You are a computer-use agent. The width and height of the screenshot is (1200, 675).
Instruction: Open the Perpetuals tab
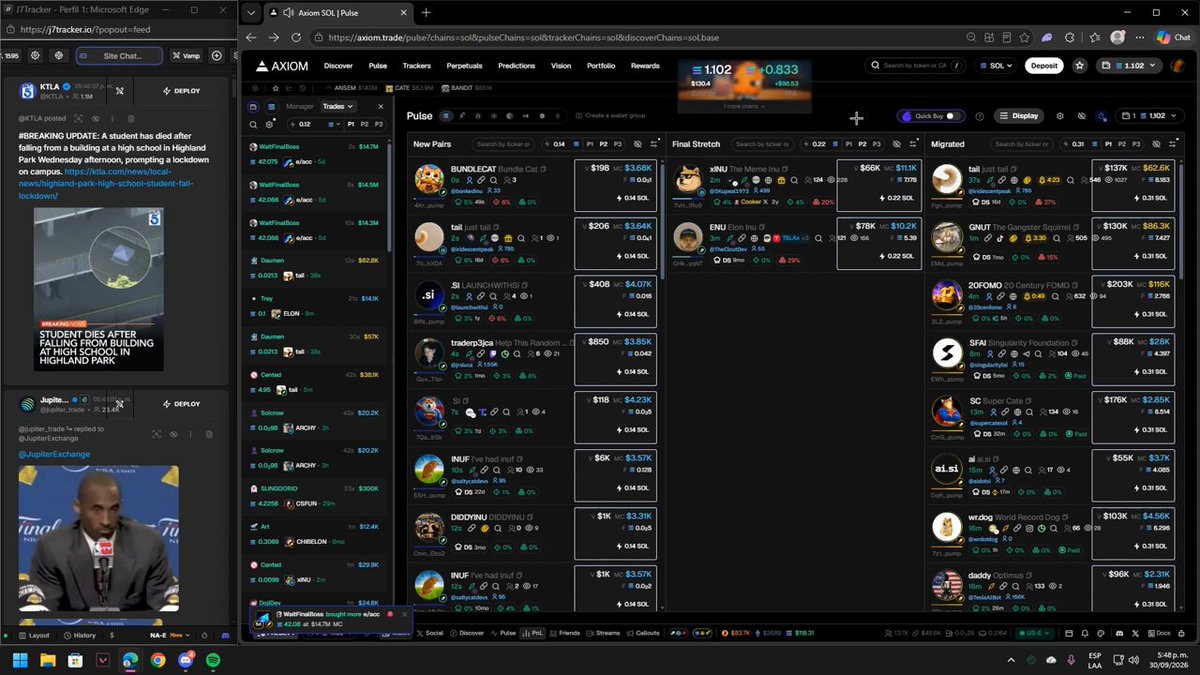click(x=464, y=66)
